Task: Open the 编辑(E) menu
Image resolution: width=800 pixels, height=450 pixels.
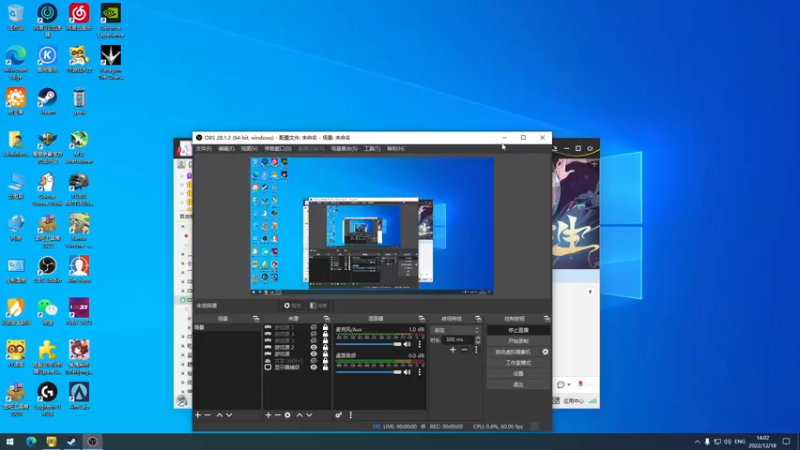Action: click(226, 148)
